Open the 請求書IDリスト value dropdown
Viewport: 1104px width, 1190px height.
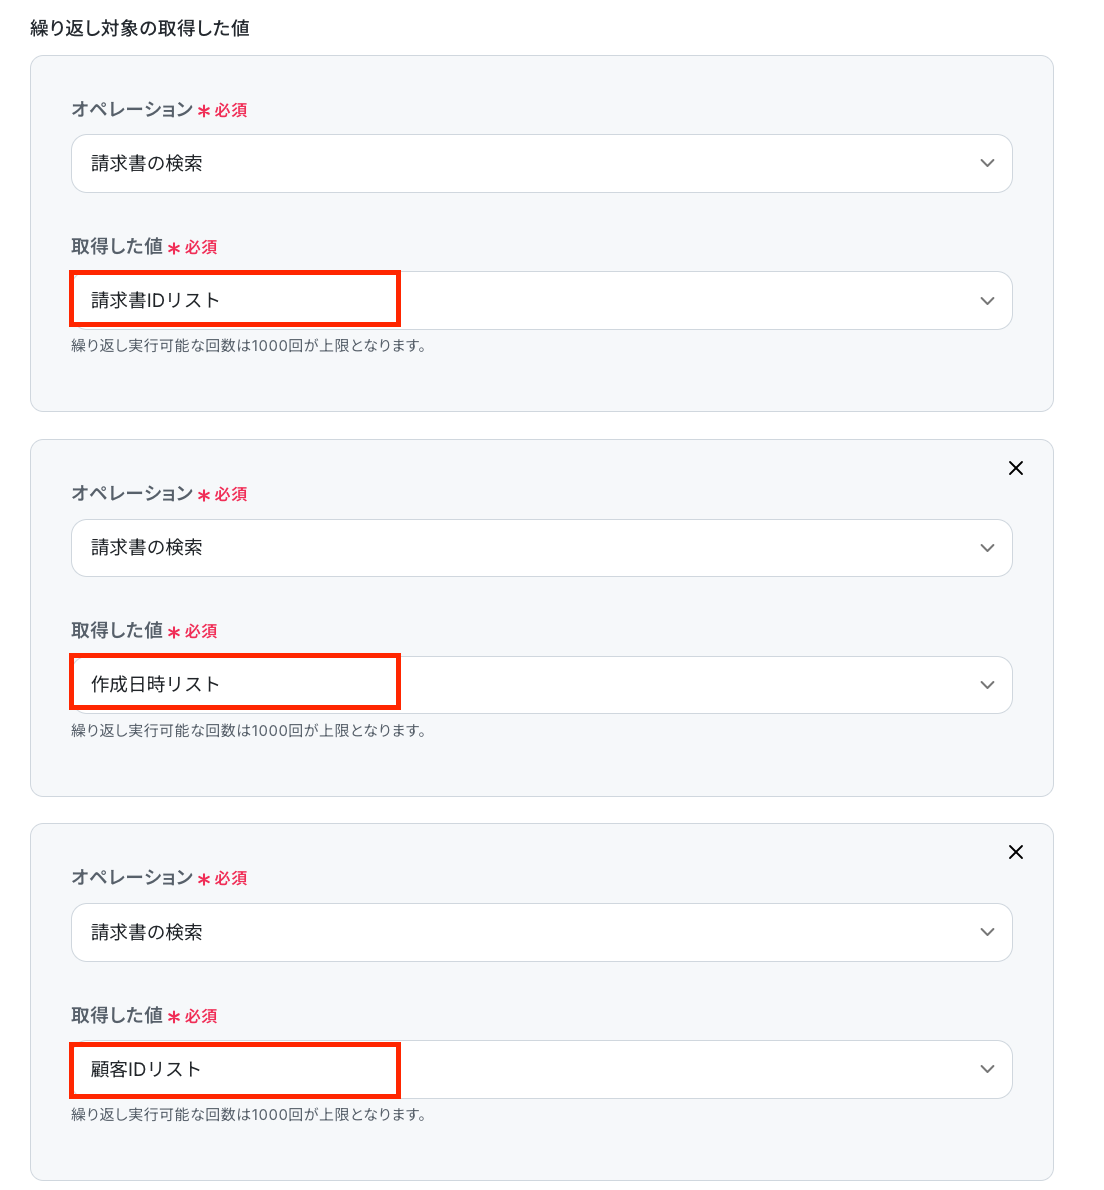pyautogui.click(x=540, y=301)
